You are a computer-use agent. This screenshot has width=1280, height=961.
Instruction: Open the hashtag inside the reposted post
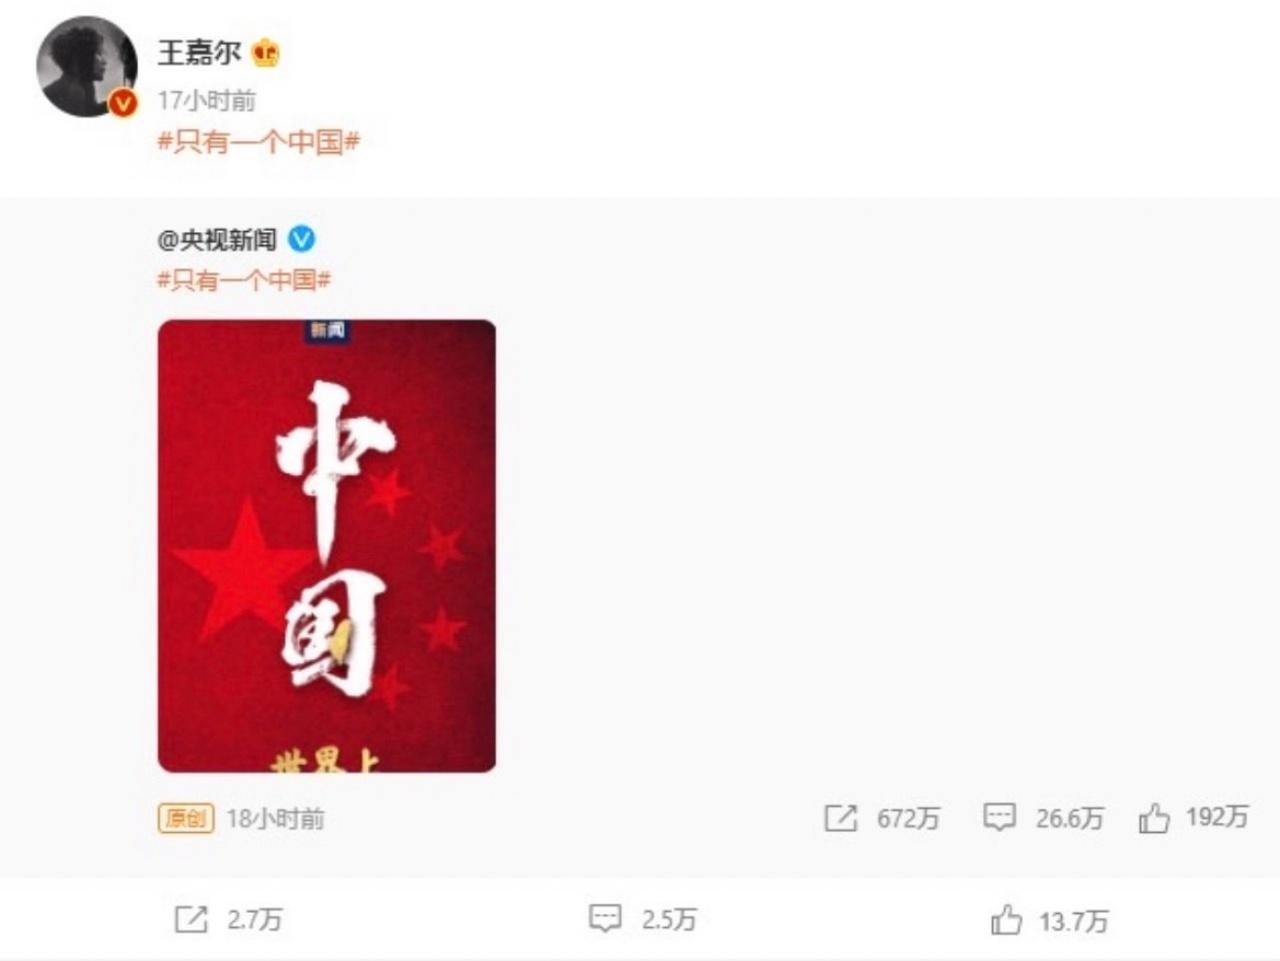click(x=244, y=280)
